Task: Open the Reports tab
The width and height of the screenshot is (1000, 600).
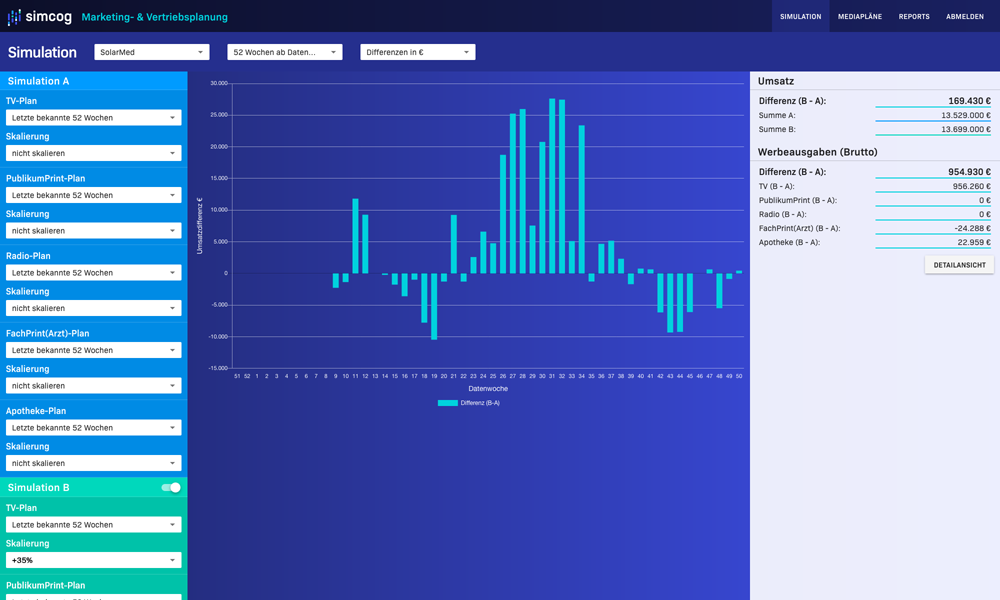Action: (914, 17)
